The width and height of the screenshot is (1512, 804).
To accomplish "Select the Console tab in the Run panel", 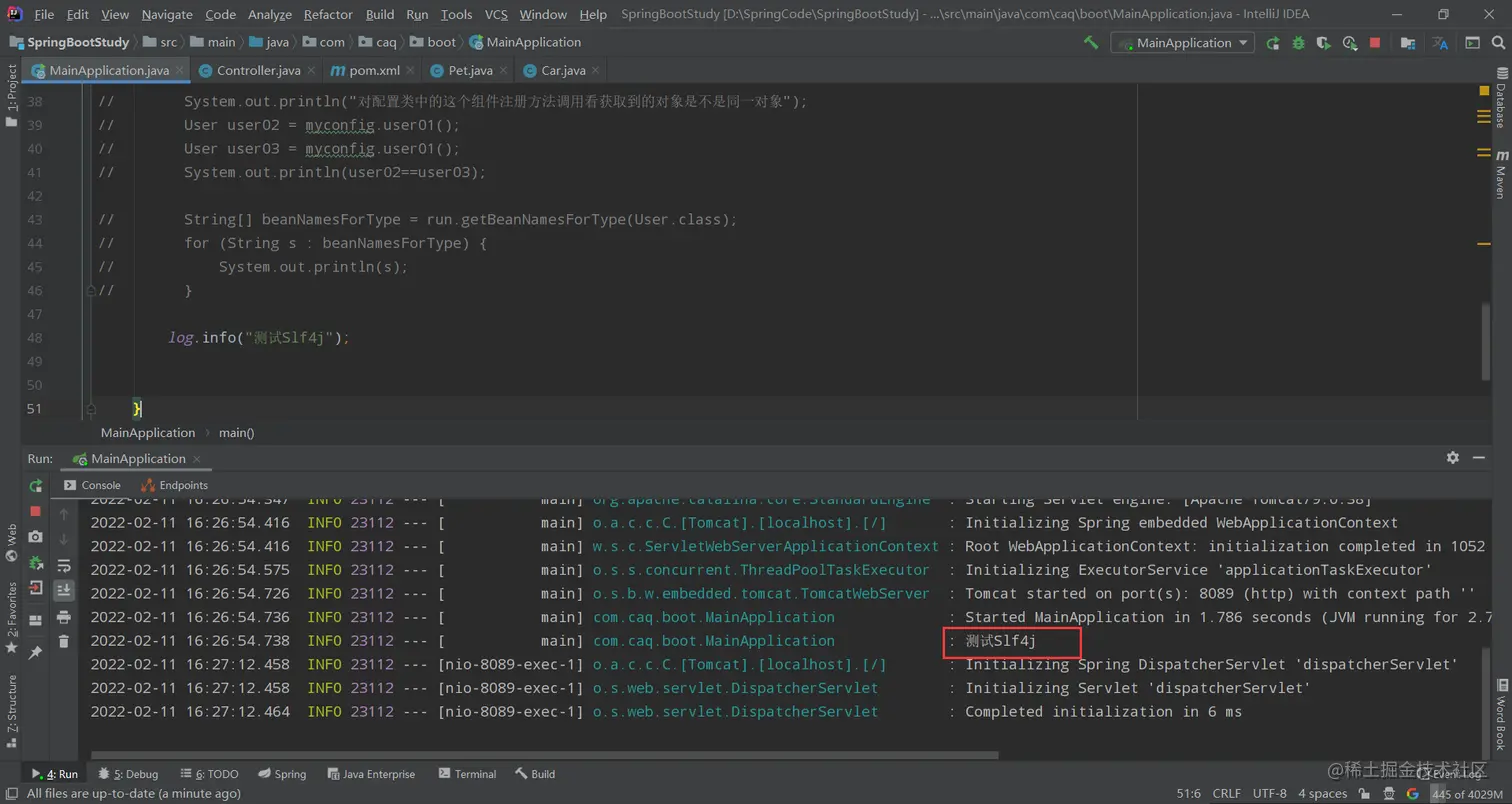I will (x=92, y=485).
